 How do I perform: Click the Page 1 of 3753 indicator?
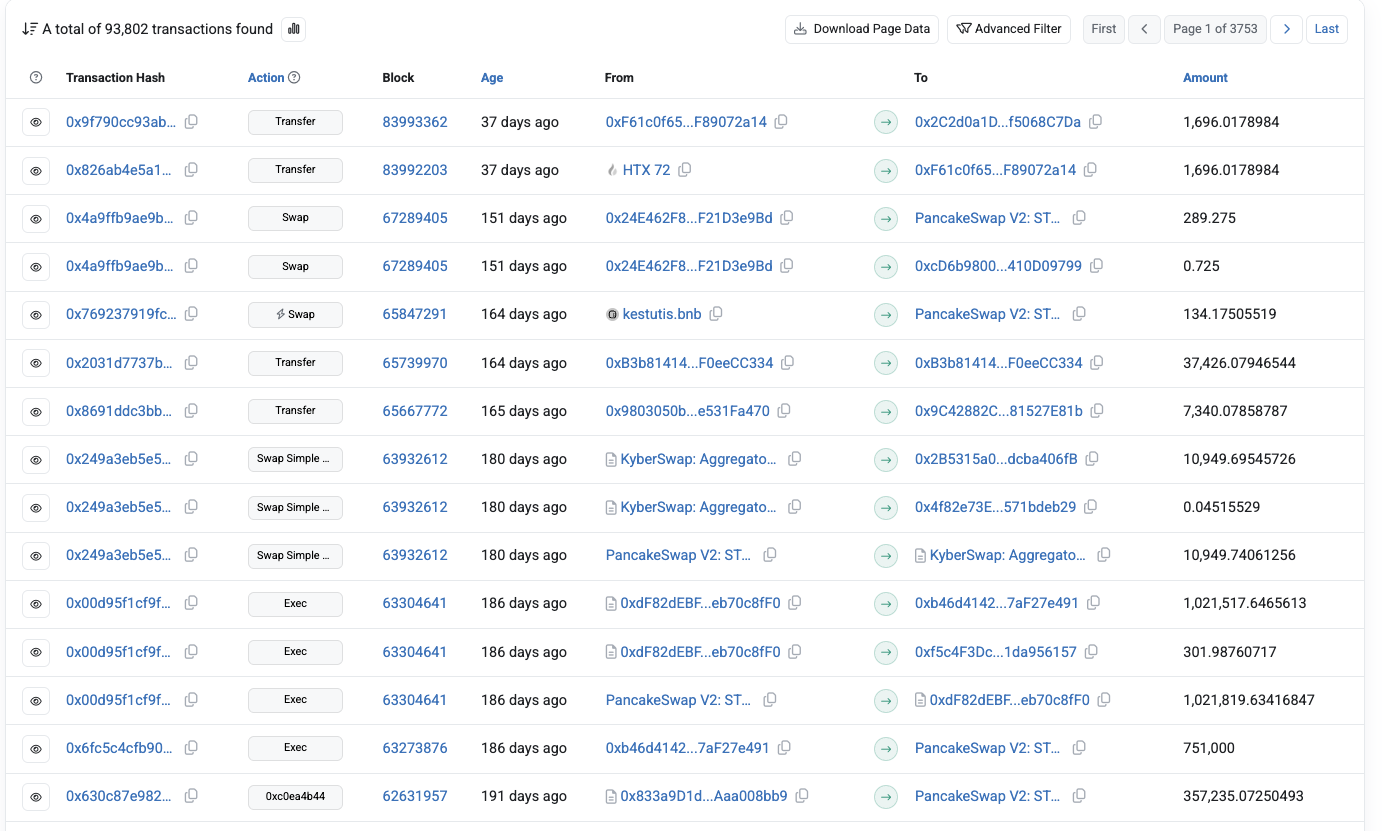pos(1215,29)
